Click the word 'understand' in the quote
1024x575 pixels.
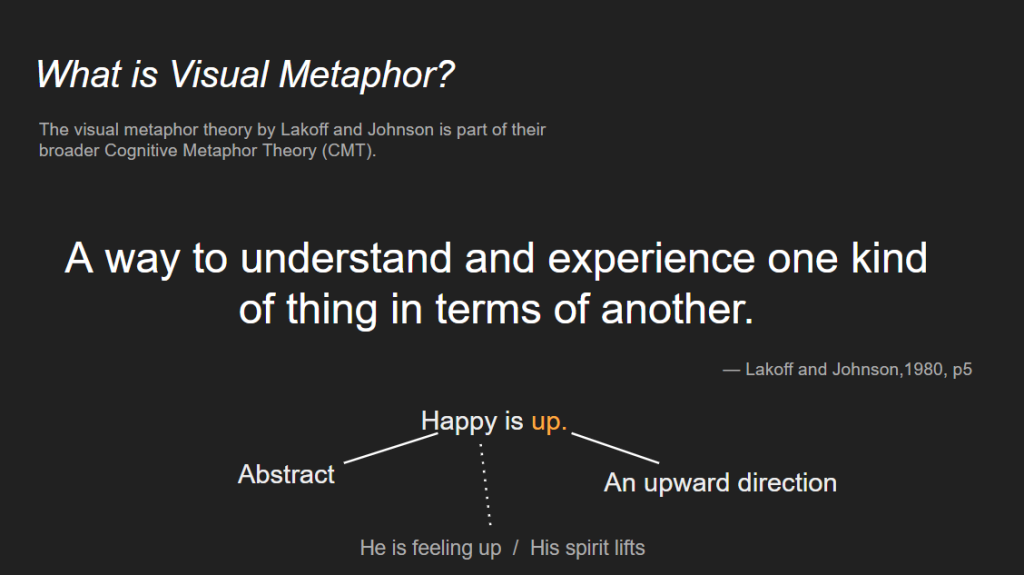345,258
